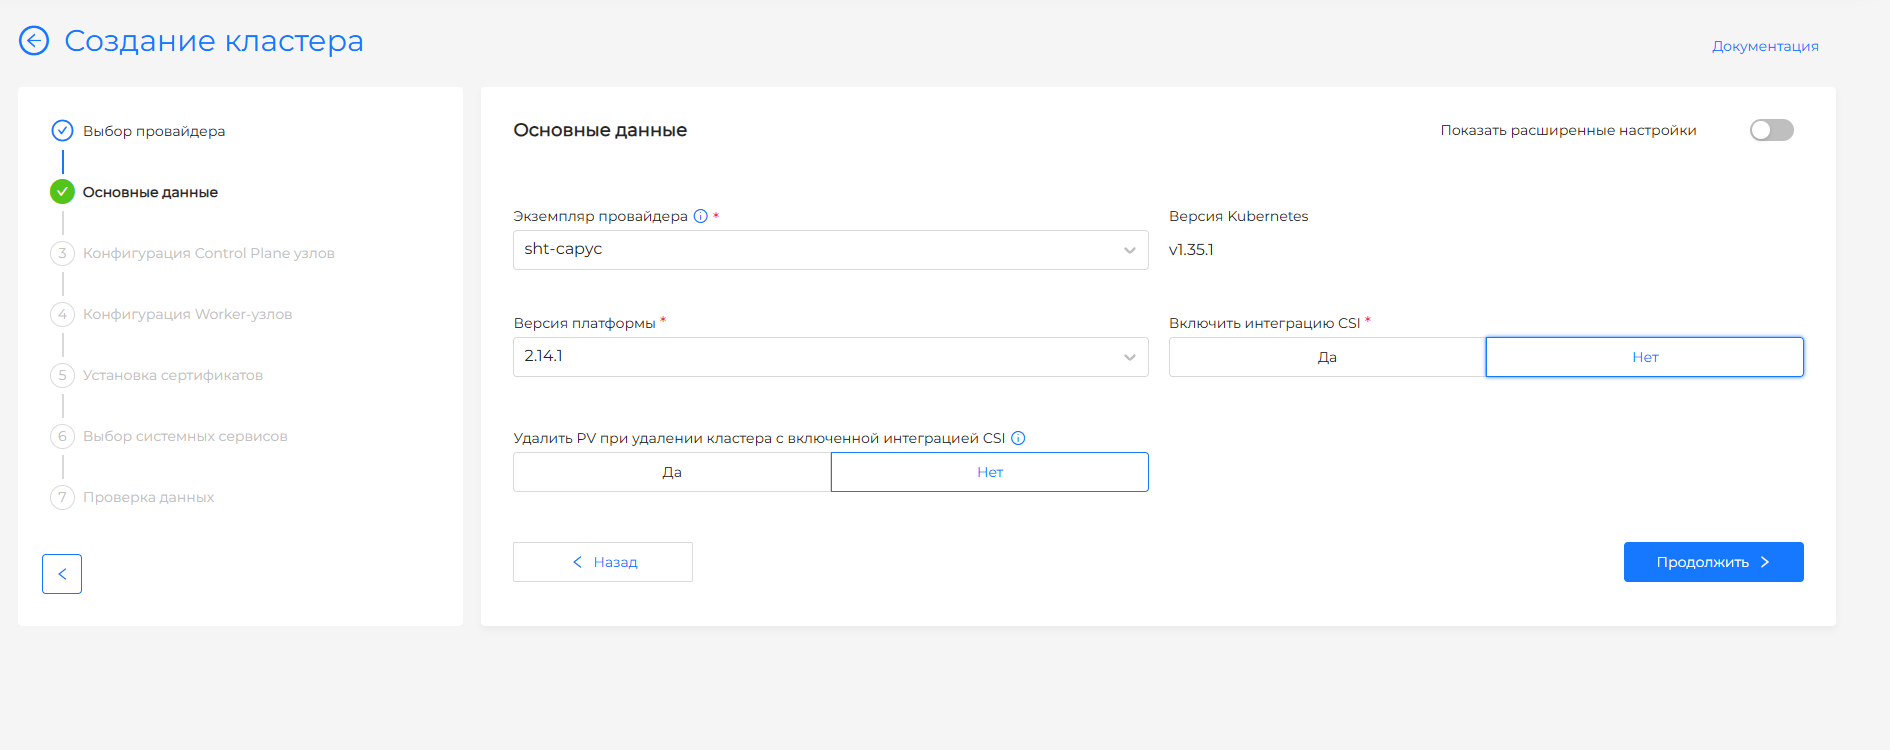Select Нет for Включить интеграцию CSI
The height and width of the screenshot is (750, 1890).
point(1645,357)
